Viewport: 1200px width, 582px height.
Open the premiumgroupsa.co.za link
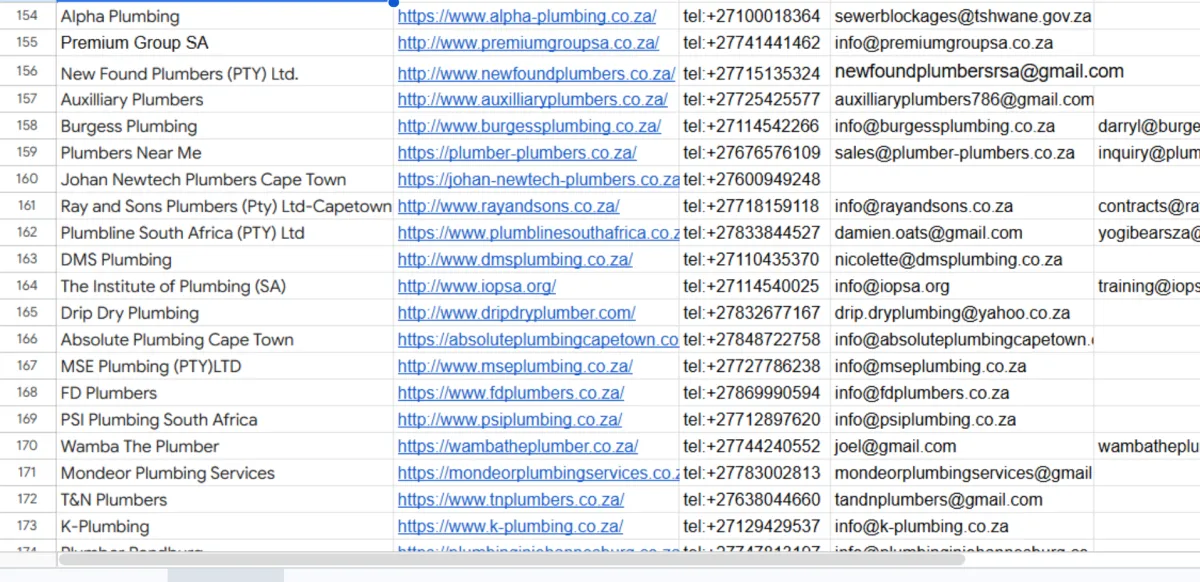coord(528,43)
